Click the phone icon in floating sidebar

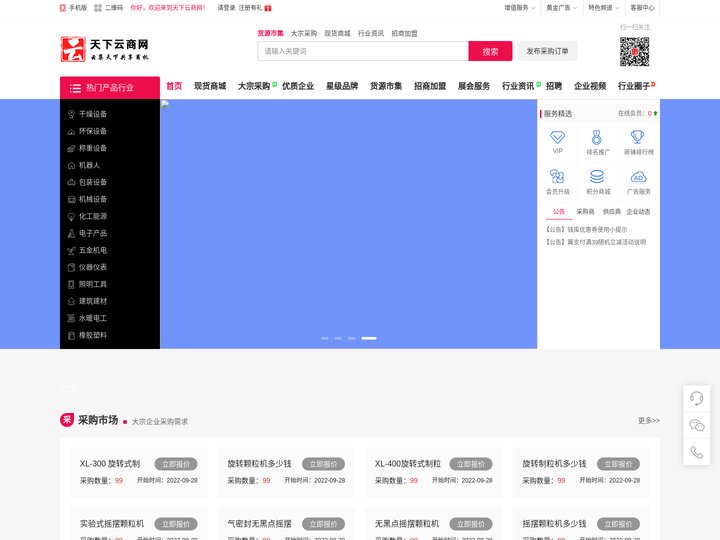697,452
